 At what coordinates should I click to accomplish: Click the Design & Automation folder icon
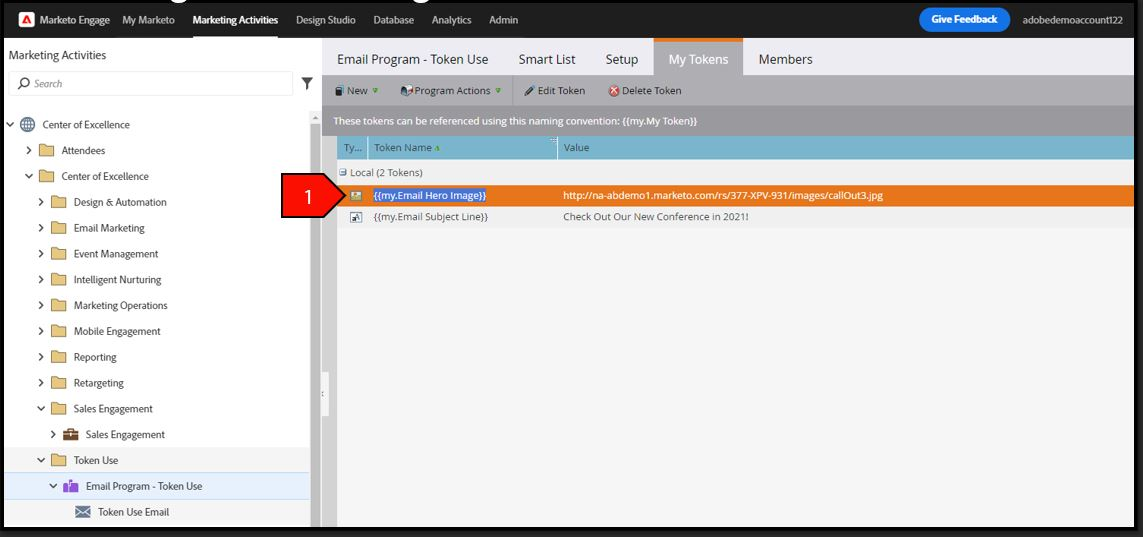(59, 203)
